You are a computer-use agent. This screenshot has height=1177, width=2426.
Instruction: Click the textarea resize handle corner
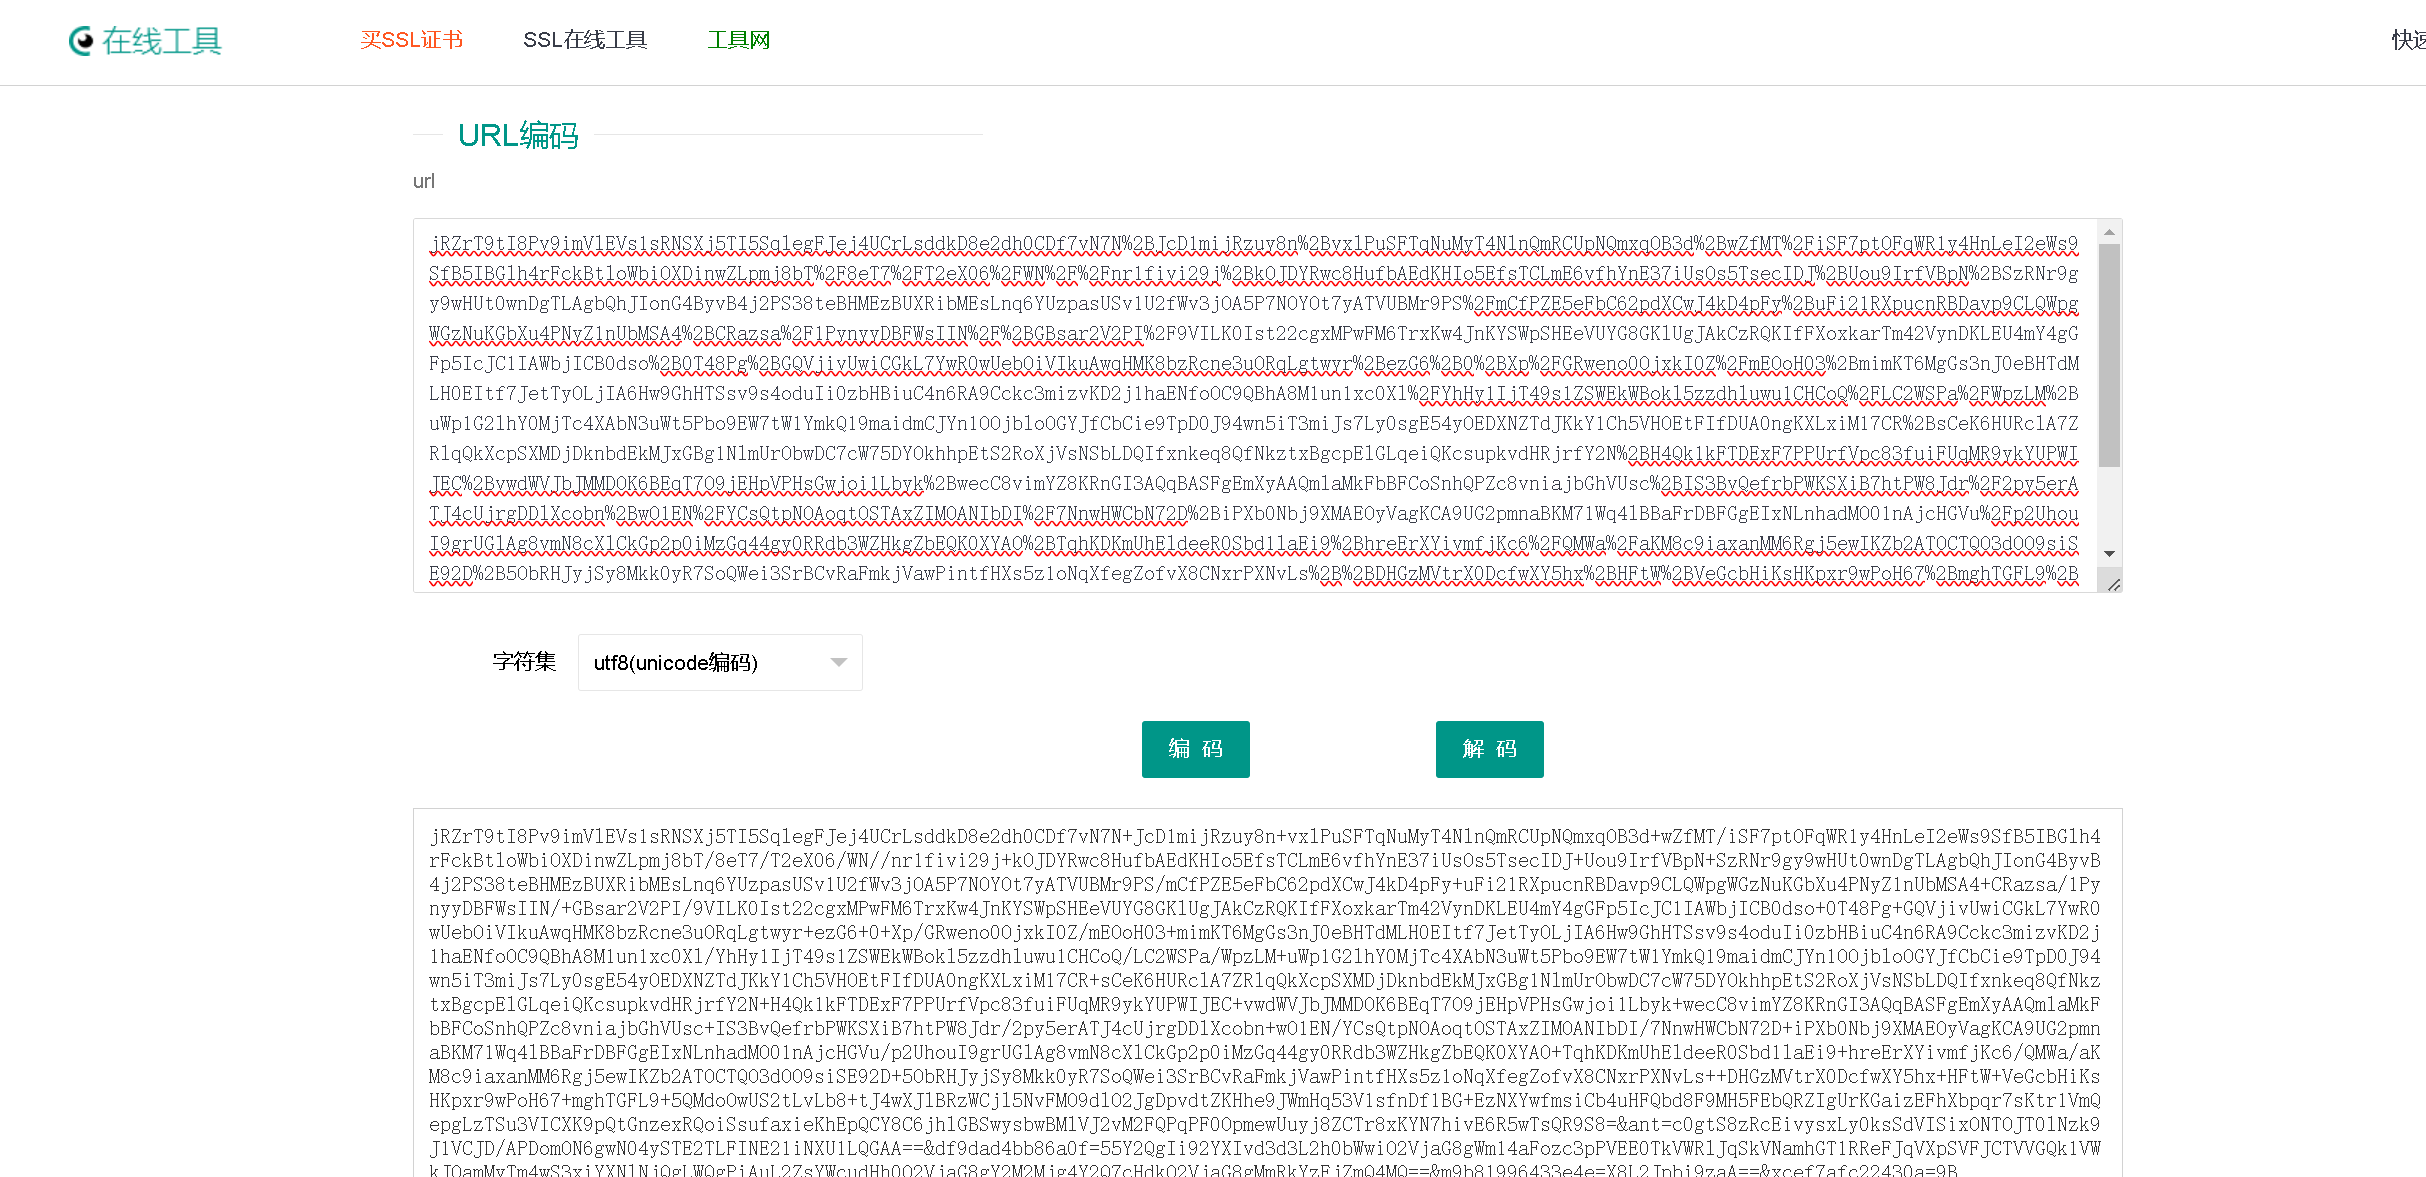pyautogui.click(x=2112, y=584)
